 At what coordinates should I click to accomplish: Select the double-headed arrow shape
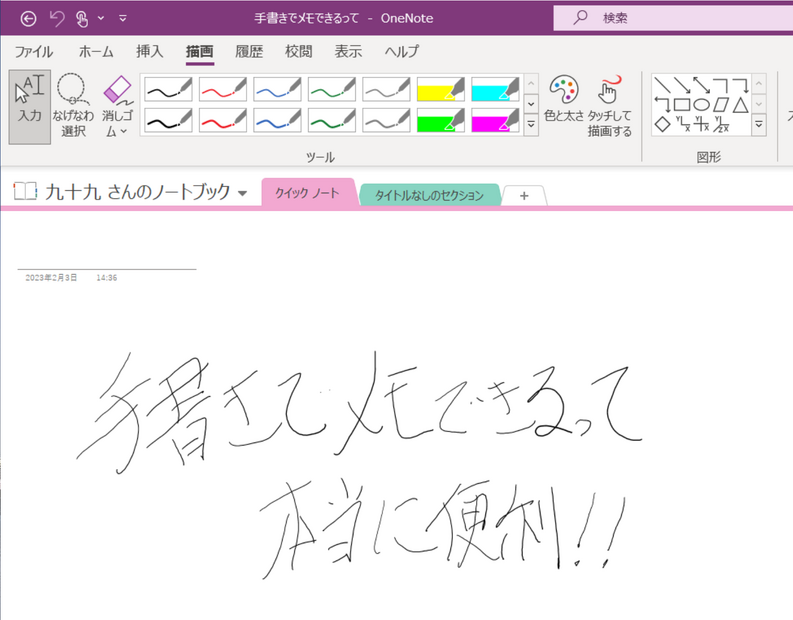tap(701, 85)
